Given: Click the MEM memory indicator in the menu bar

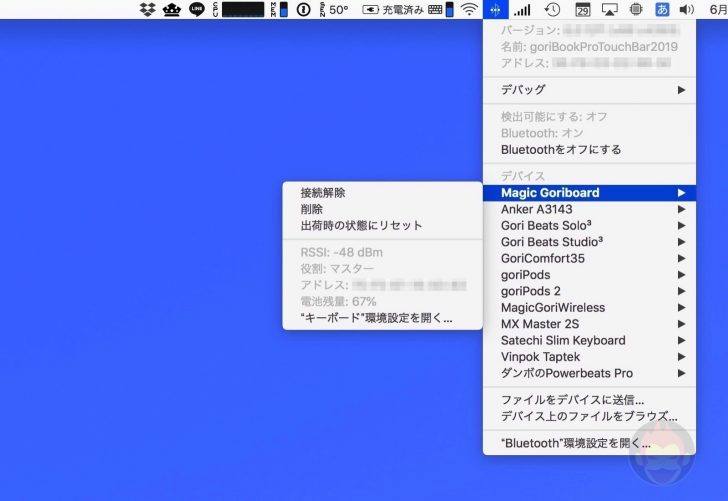Looking at the screenshot, I should (x=279, y=9).
